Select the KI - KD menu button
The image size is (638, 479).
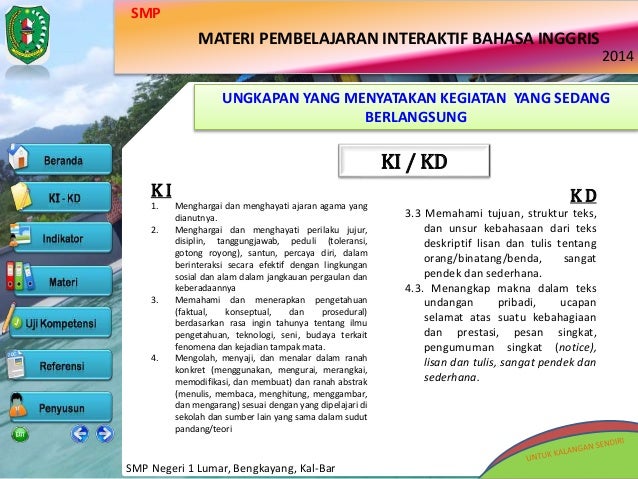click(63, 198)
